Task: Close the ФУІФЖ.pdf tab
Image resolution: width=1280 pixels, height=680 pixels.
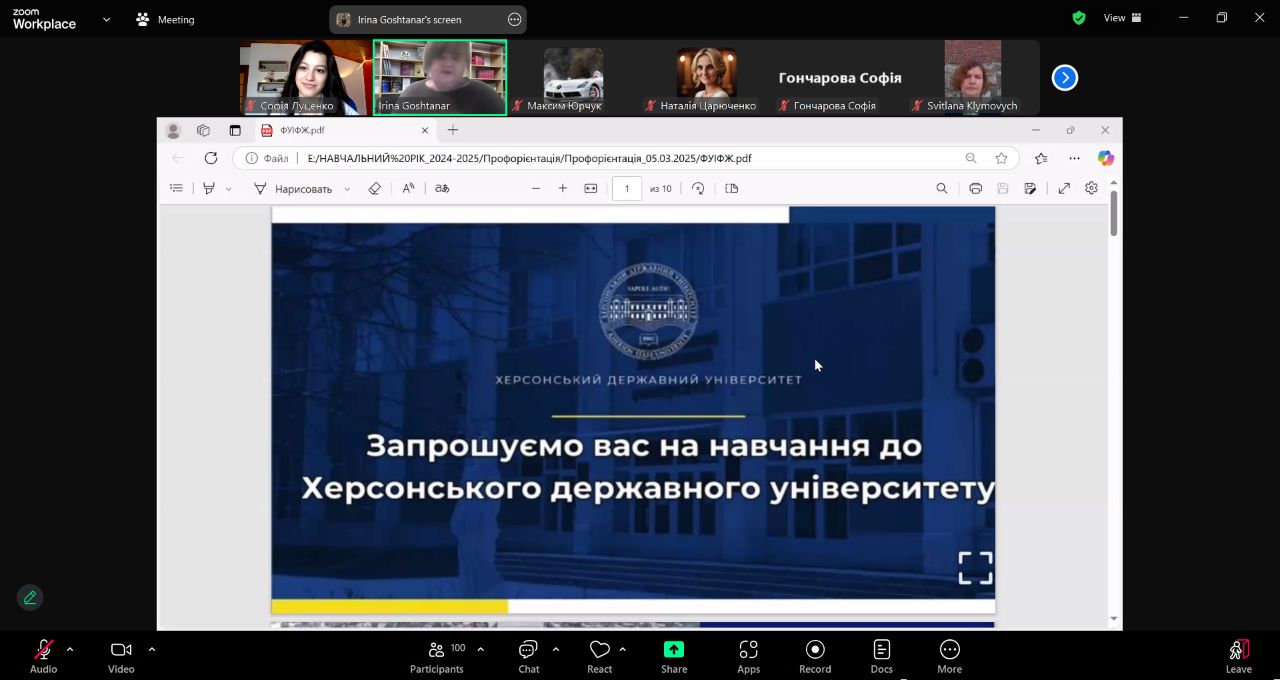Action: tap(424, 130)
